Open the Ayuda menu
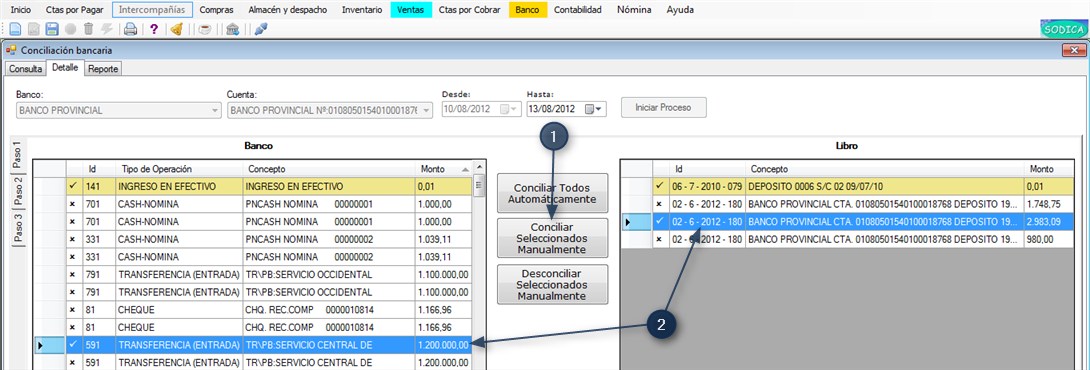The width and height of the screenshot is (1090, 370). (x=680, y=10)
